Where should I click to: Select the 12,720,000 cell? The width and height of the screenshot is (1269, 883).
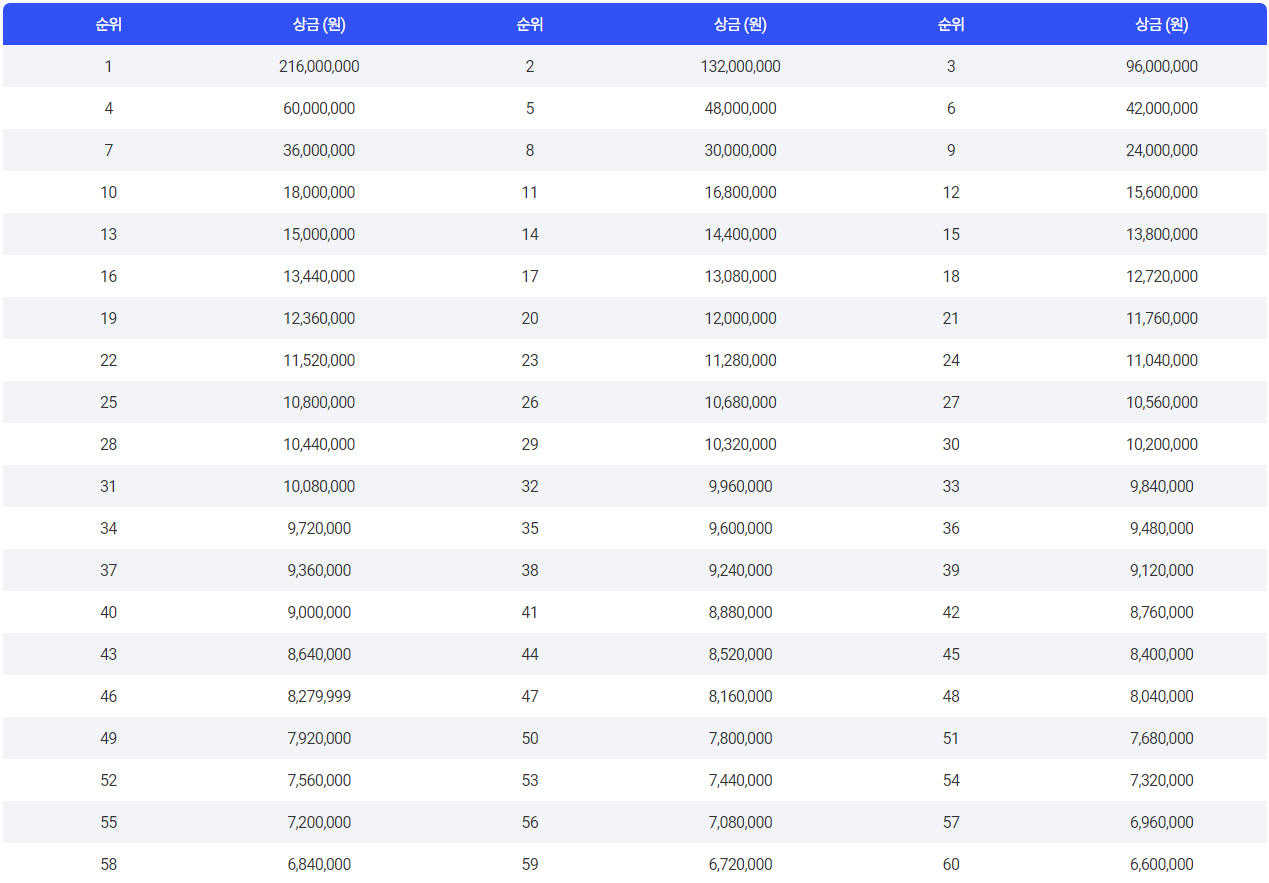point(1161,276)
